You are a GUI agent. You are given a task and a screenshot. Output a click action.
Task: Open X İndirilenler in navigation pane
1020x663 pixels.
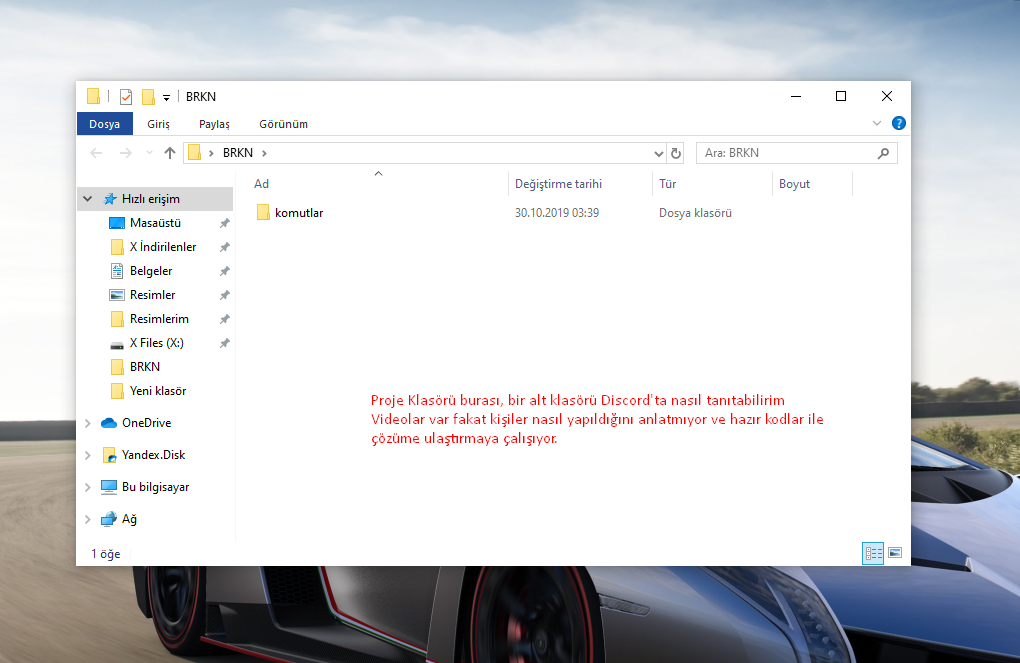click(x=163, y=247)
